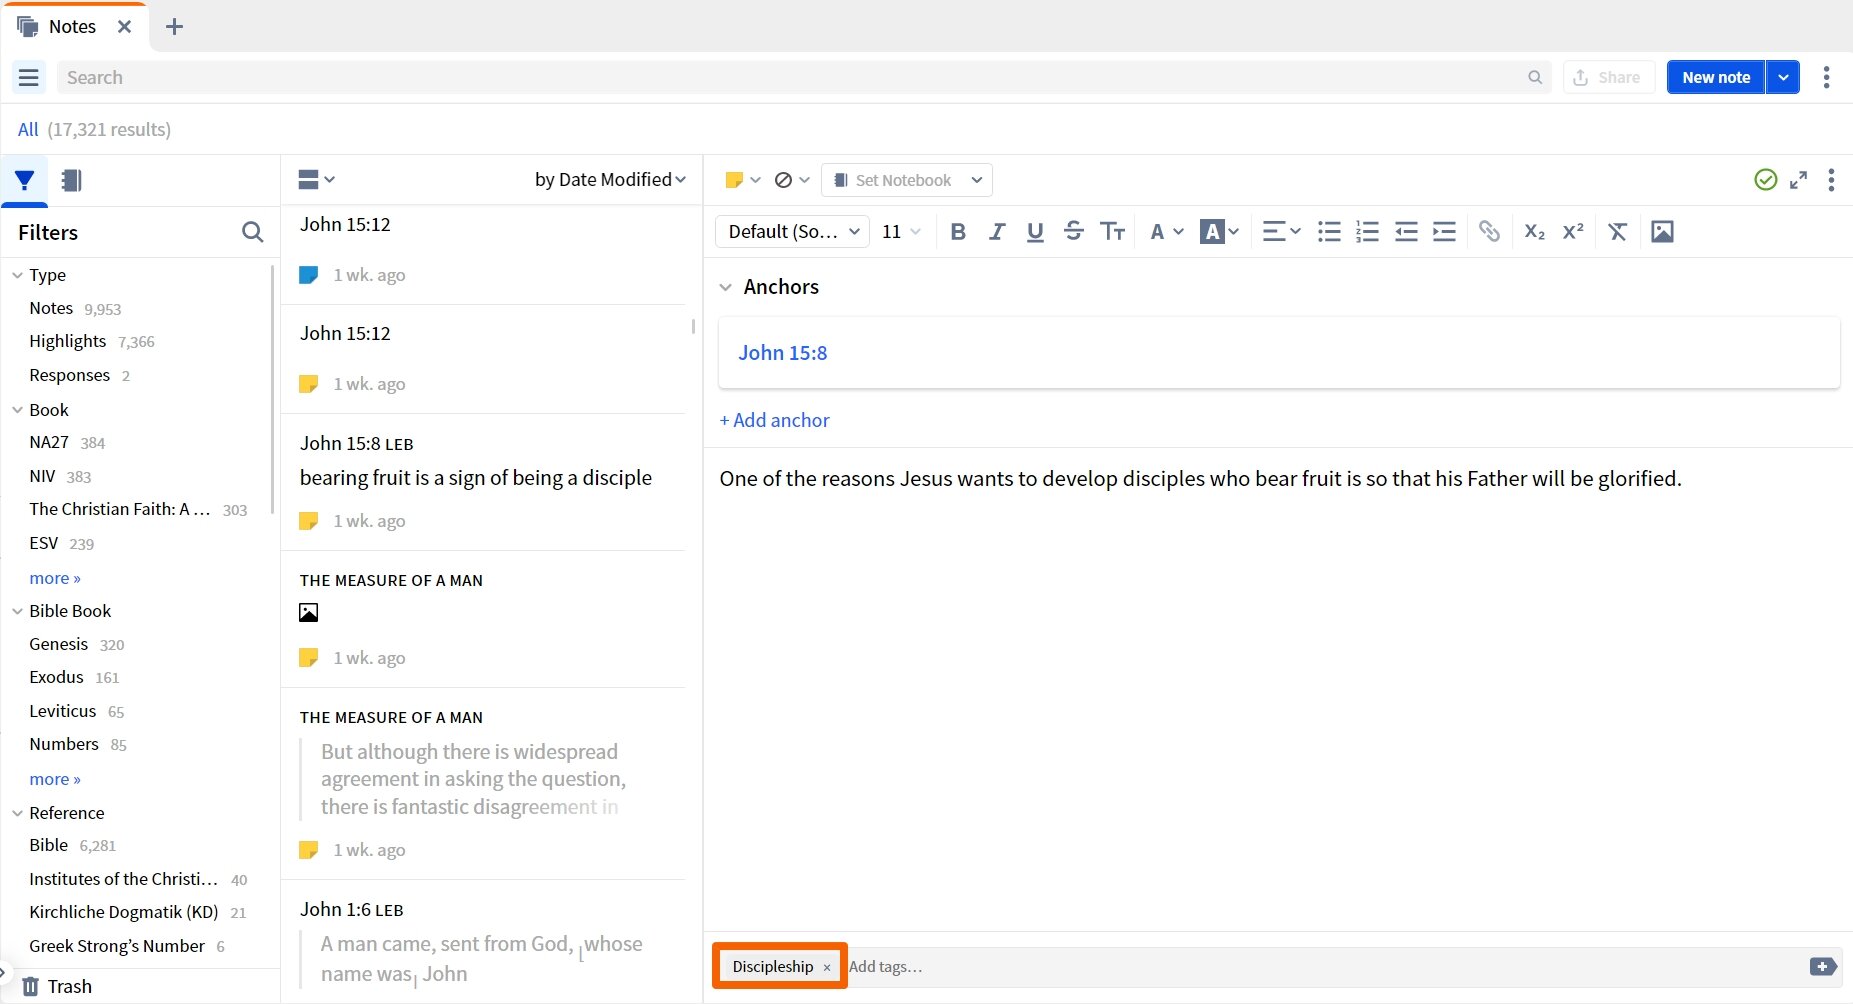Select the Filters funnel tab
Viewport: 1853px width, 1004px height.
click(x=25, y=180)
